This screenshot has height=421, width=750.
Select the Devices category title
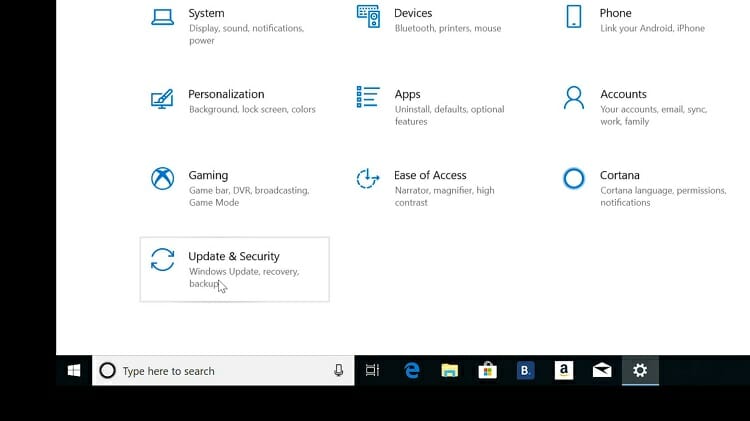[413, 13]
